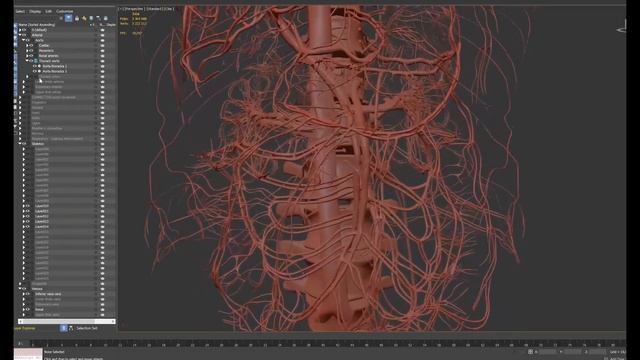Image resolution: width=640 pixels, height=360 pixels.
Task: Click render column icon in Venous row
Action: click(x=102, y=289)
